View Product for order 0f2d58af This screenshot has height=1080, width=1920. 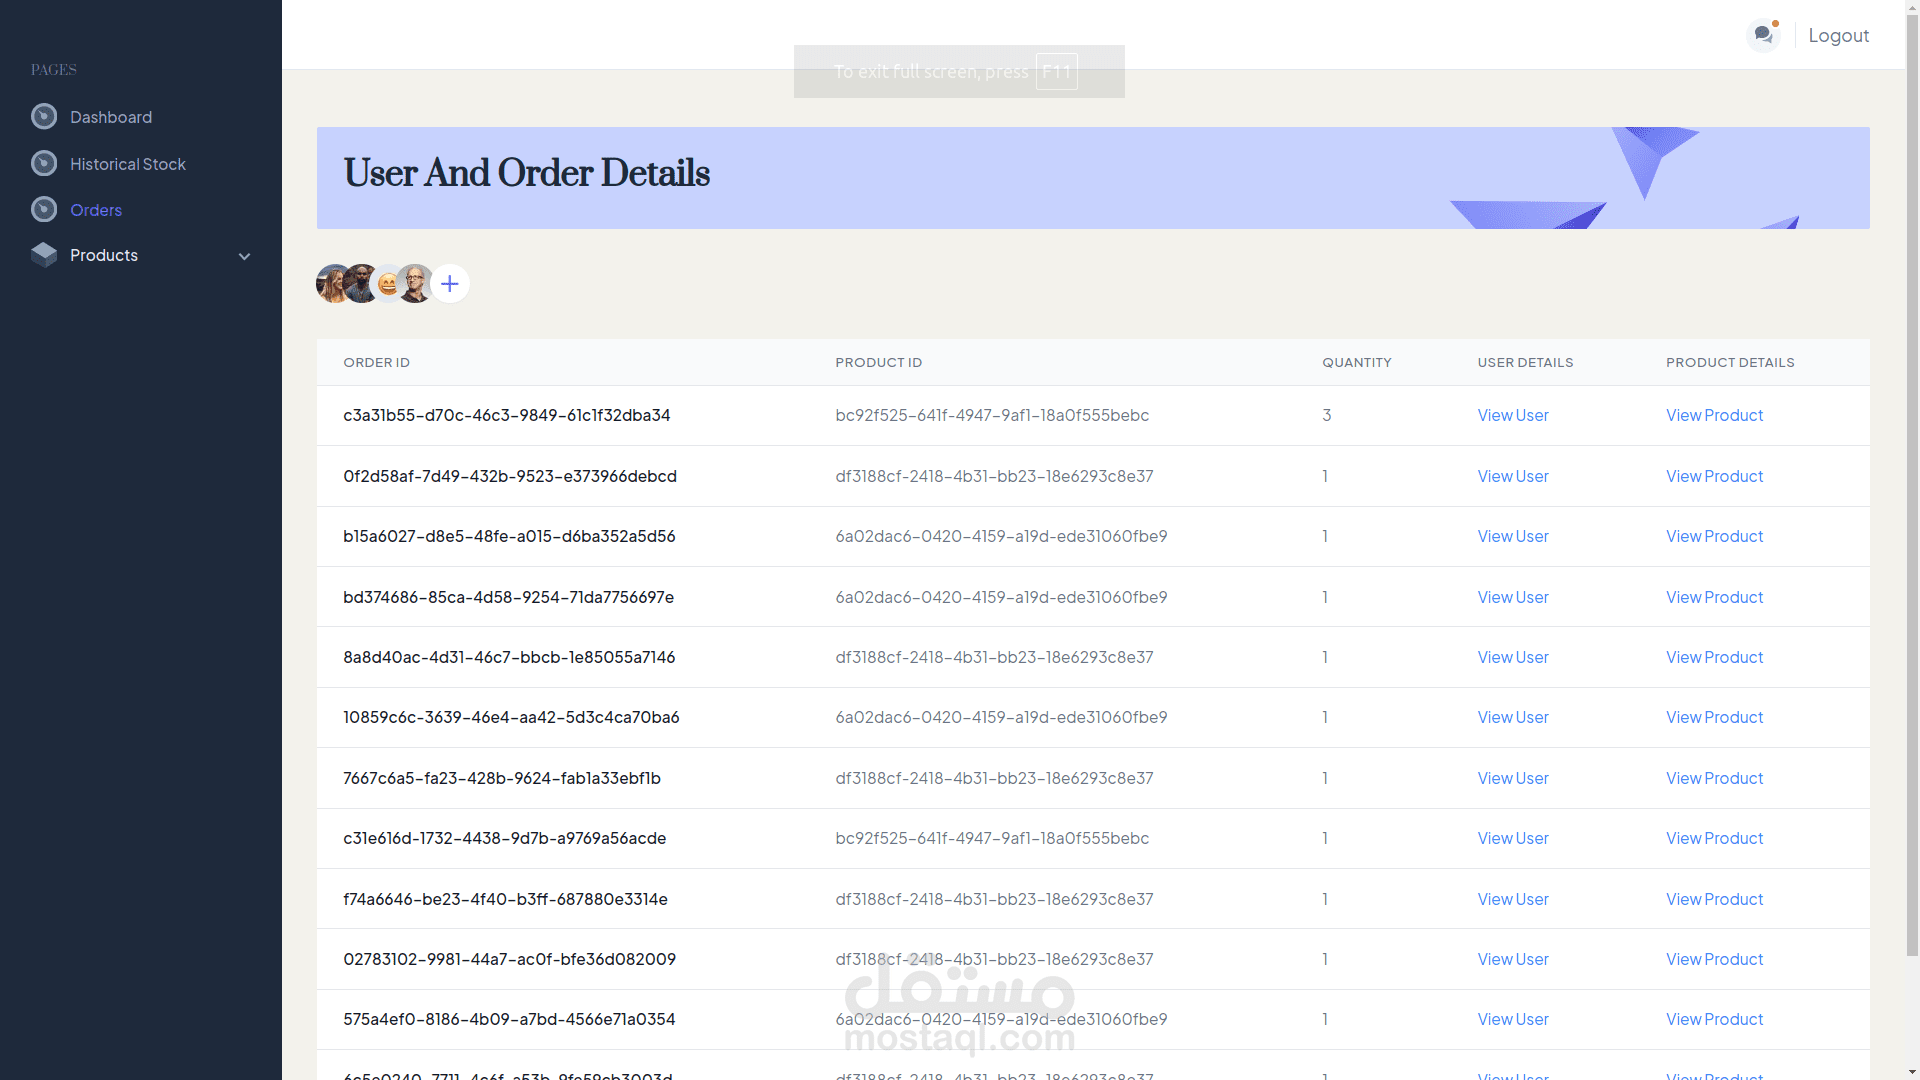(x=1714, y=476)
